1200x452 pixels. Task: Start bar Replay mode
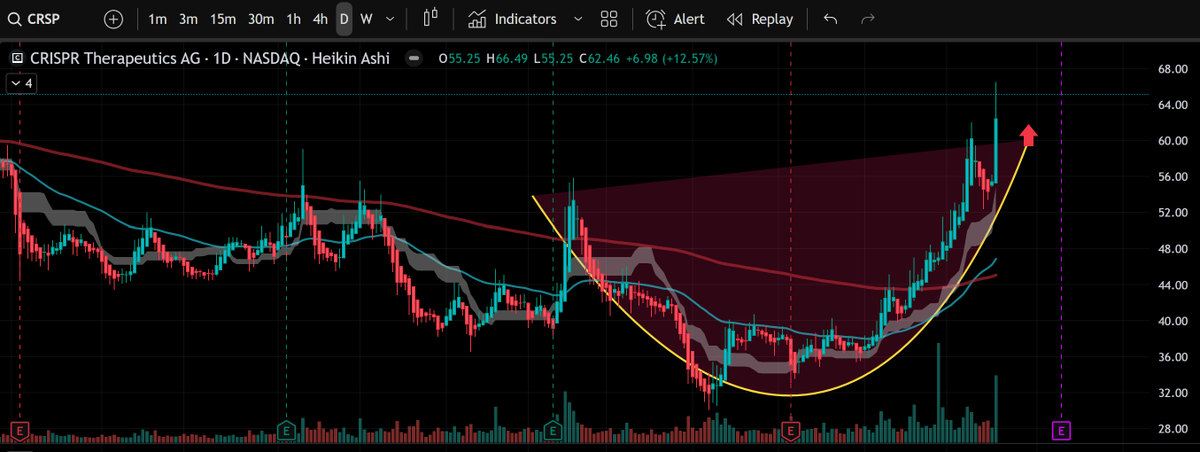760,19
